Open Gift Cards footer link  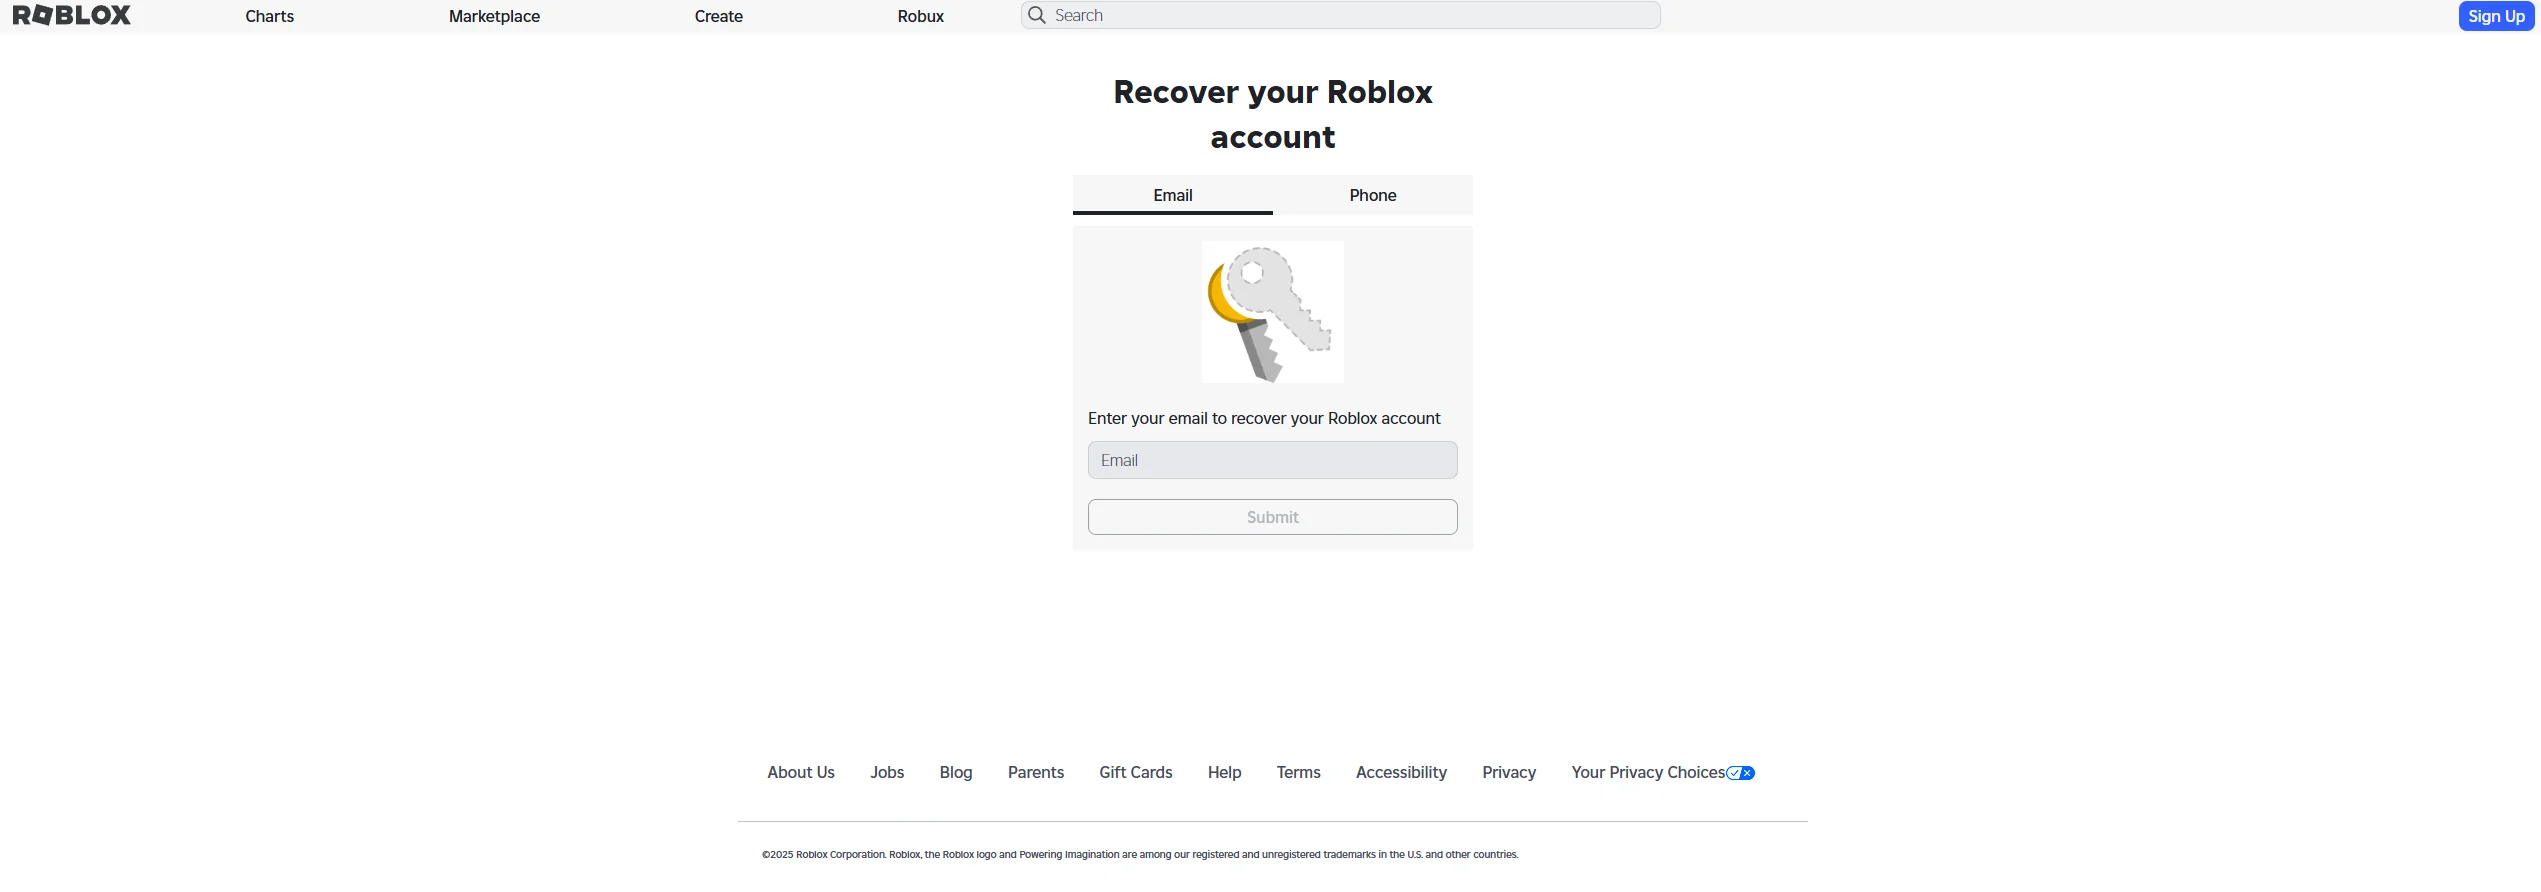tap(1136, 772)
